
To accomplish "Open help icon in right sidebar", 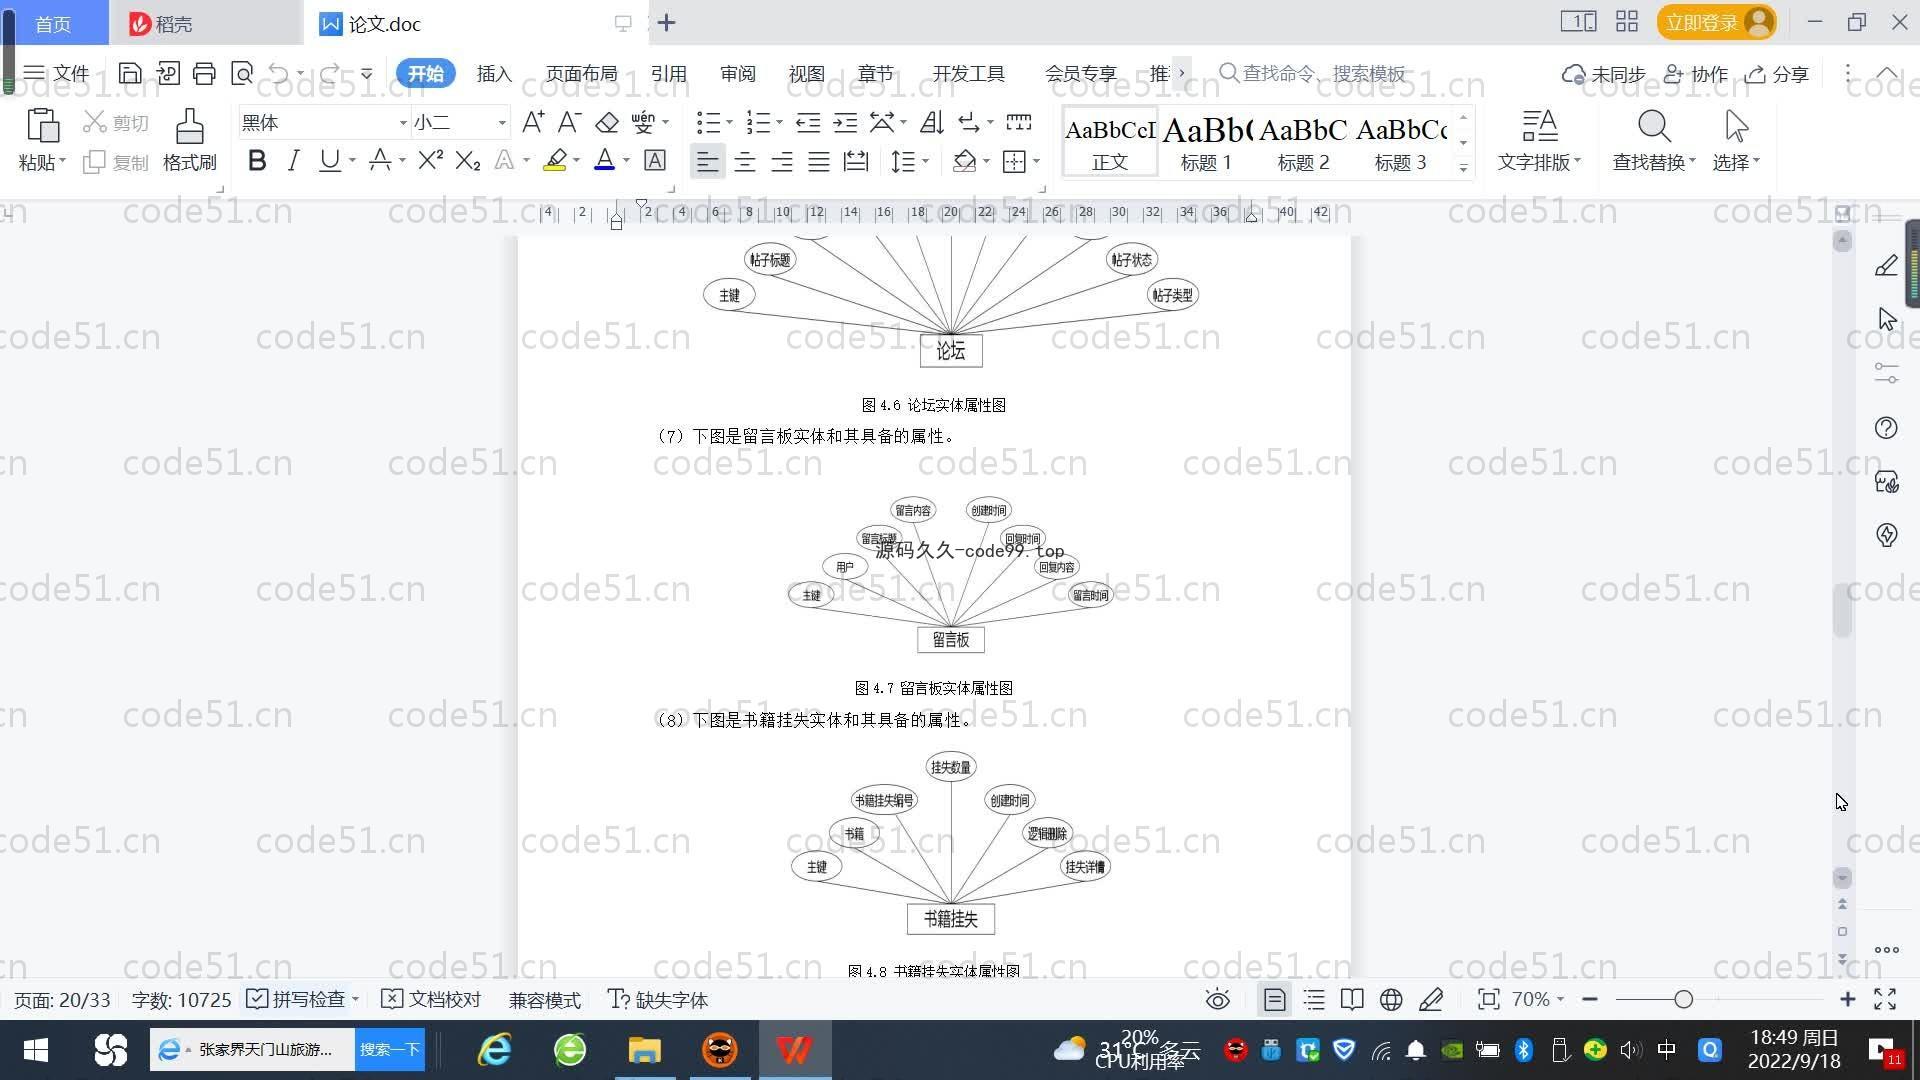I will click(x=1886, y=428).
